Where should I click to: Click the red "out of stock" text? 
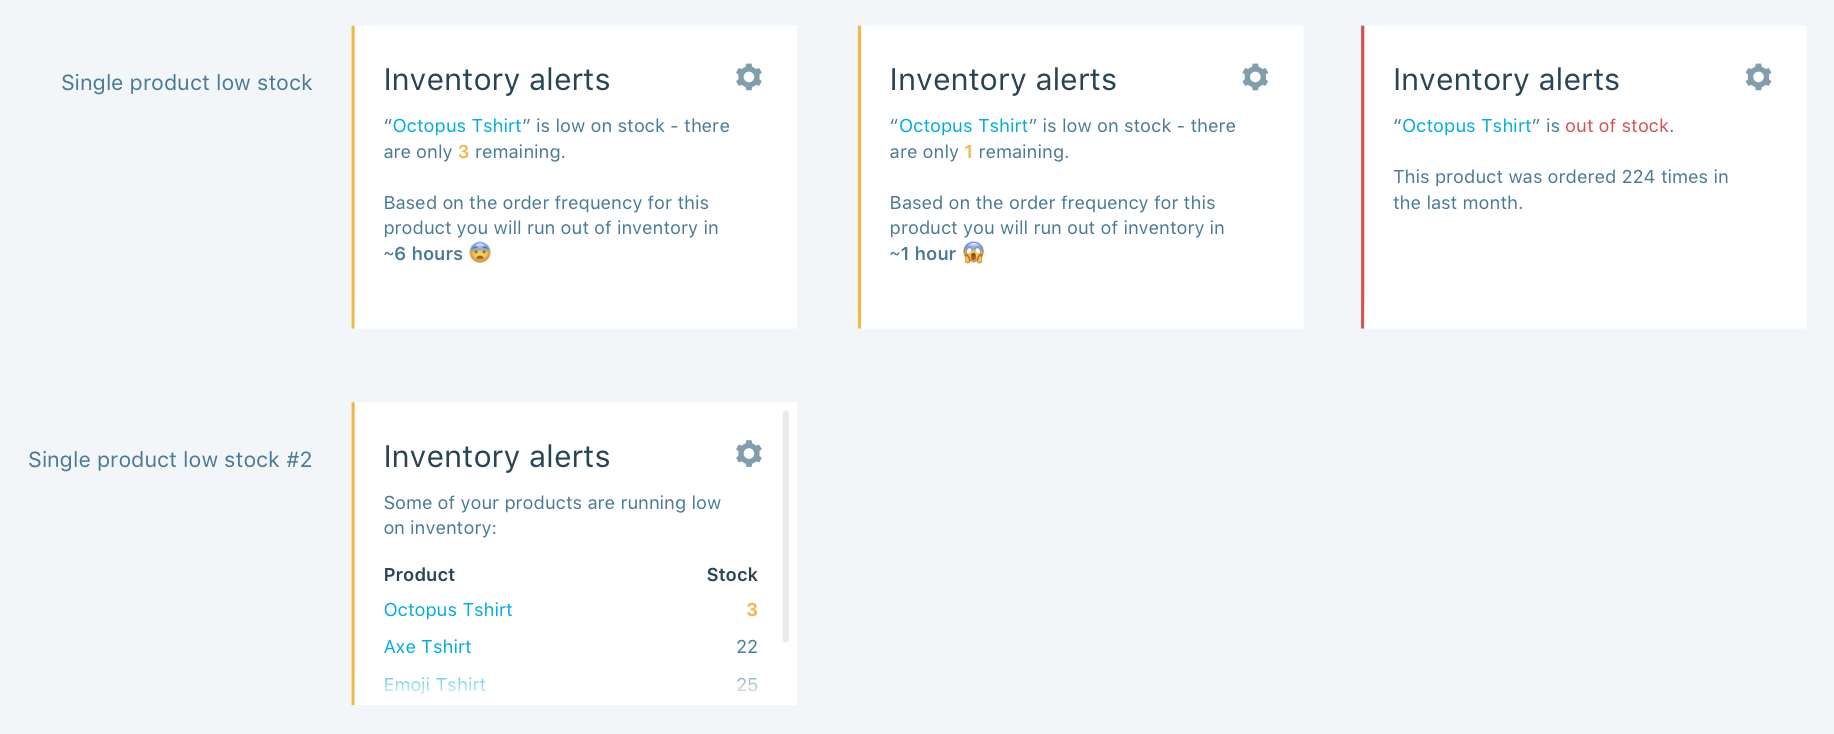tap(1616, 126)
